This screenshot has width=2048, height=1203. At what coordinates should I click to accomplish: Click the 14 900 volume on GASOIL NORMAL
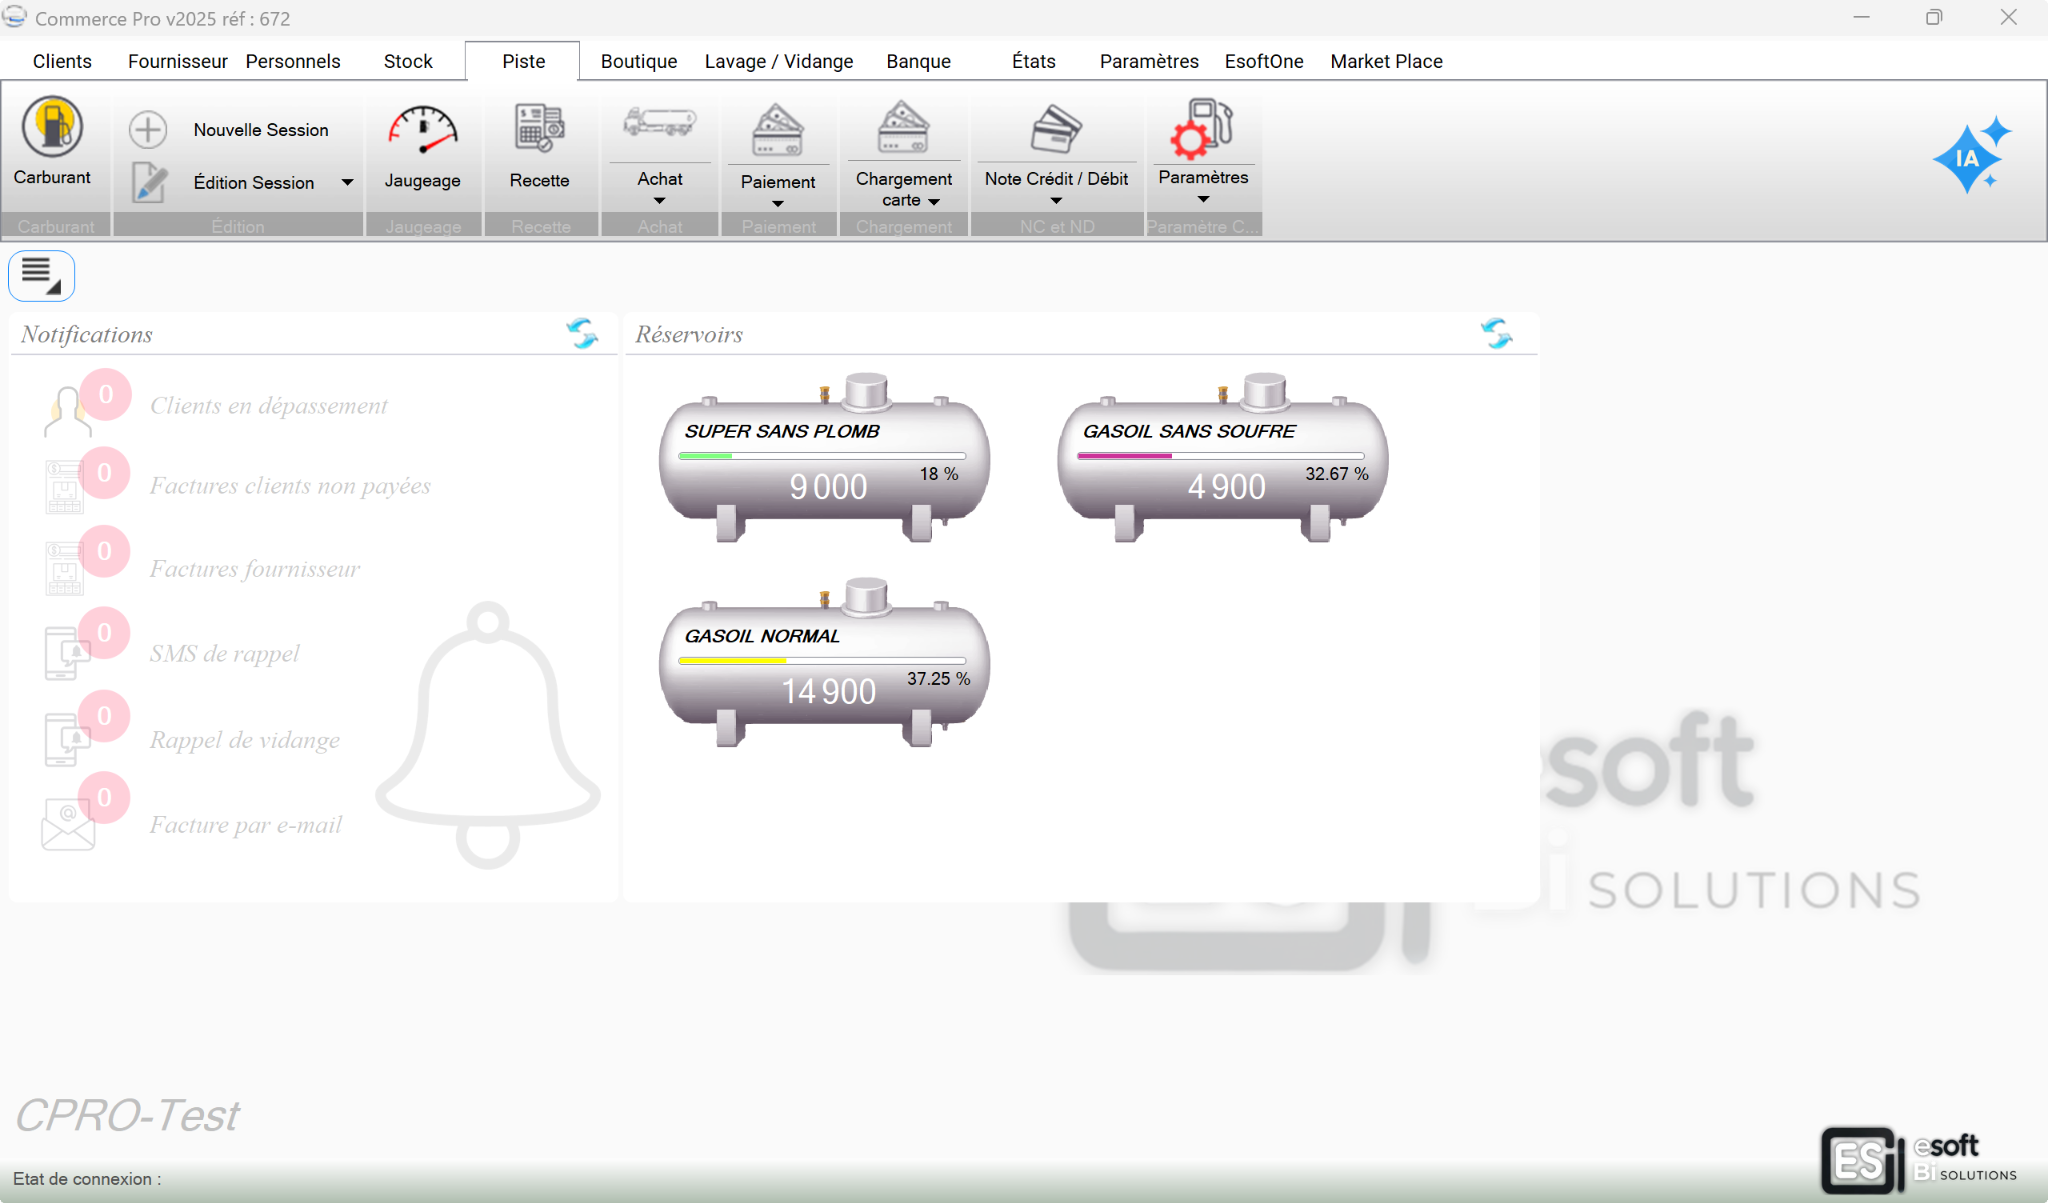tap(828, 692)
